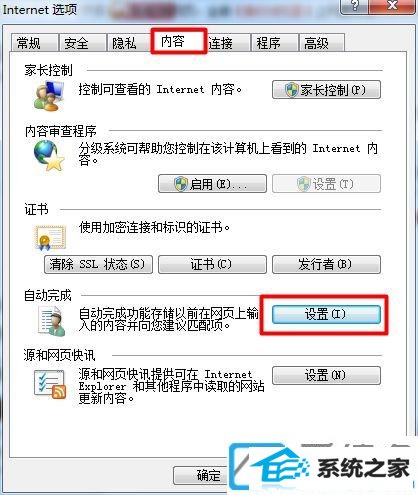Confirm with the 确定 button

click(x=202, y=475)
